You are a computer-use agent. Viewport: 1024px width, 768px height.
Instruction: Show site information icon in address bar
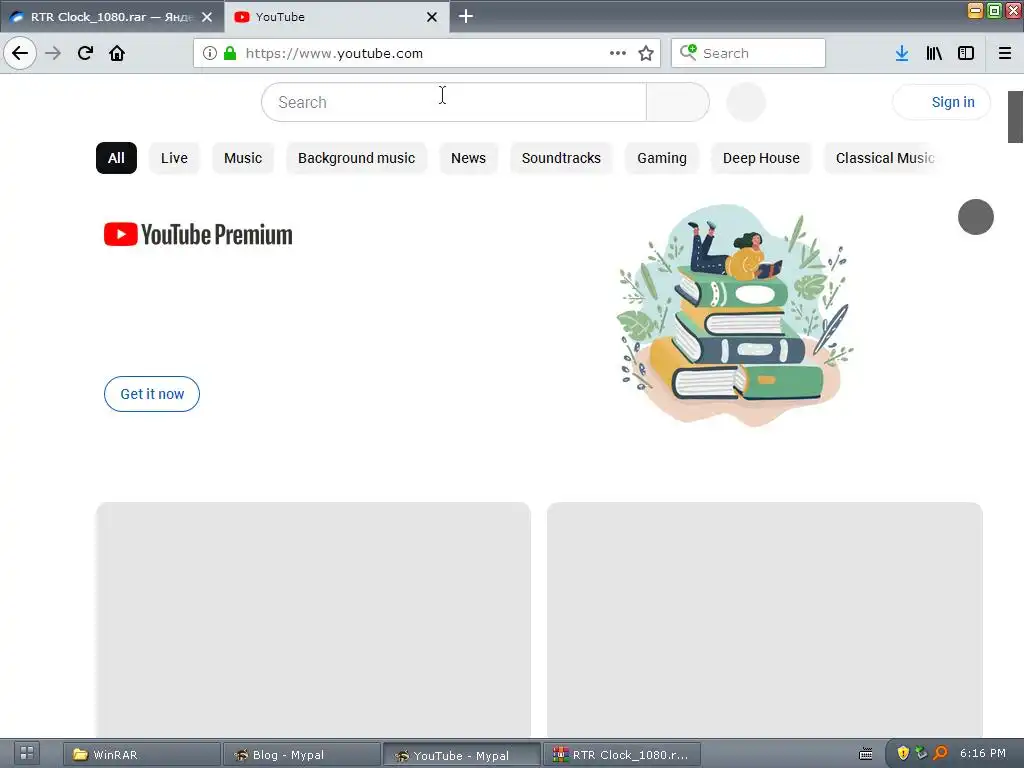coord(209,53)
